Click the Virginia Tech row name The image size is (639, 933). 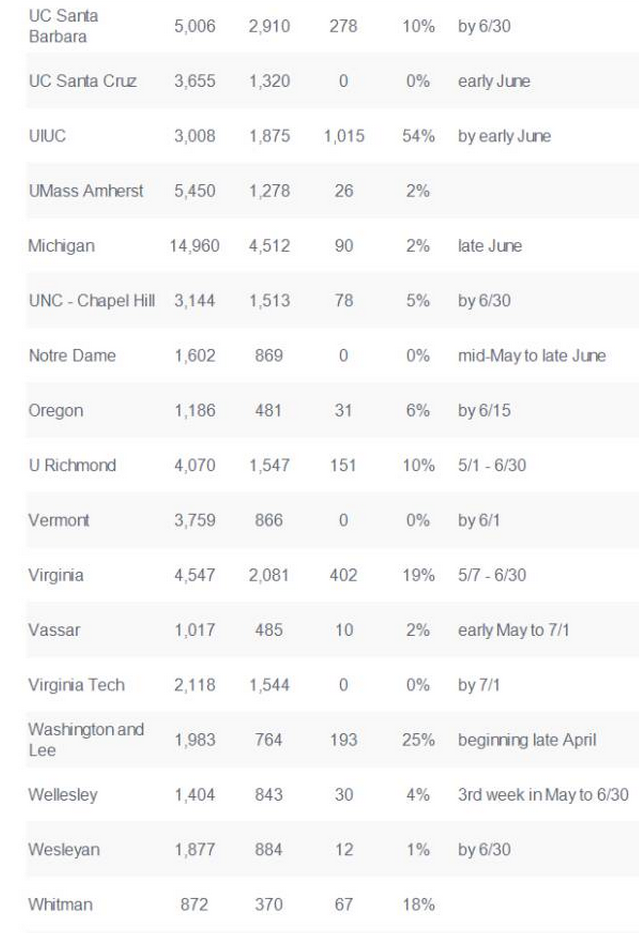point(76,685)
